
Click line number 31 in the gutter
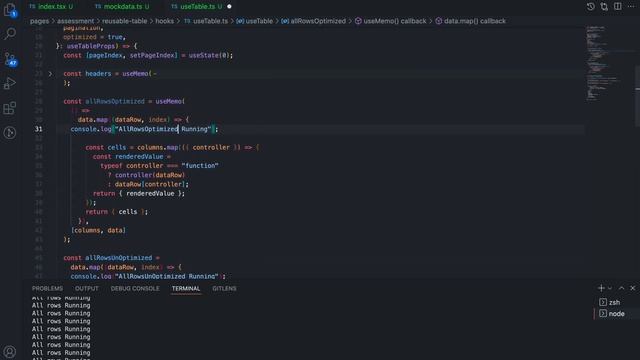(x=38, y=129)
